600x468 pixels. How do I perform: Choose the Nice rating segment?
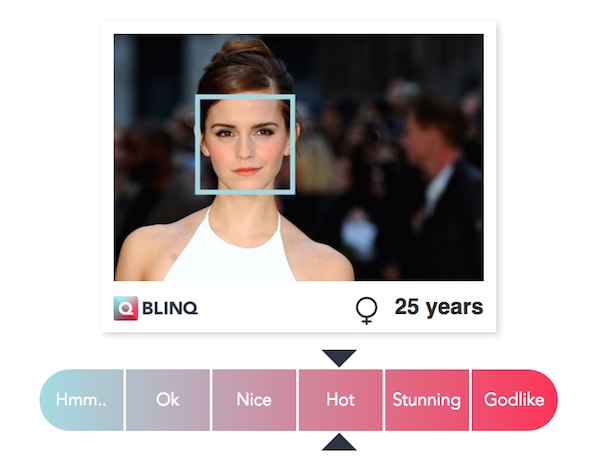click(x=254, y=400)
